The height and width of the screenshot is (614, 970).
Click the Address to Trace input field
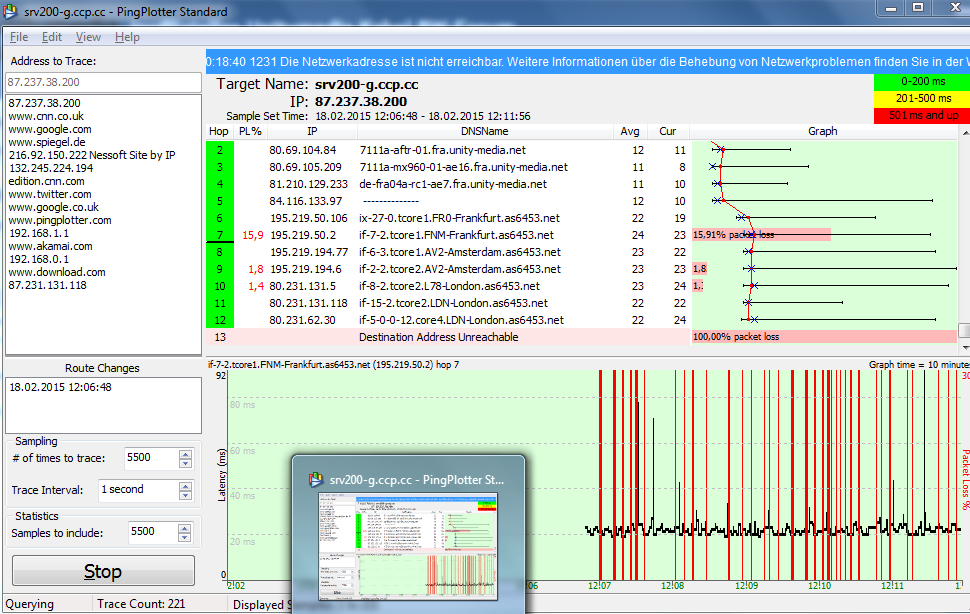pyautogui.click(x=102, y=82)
